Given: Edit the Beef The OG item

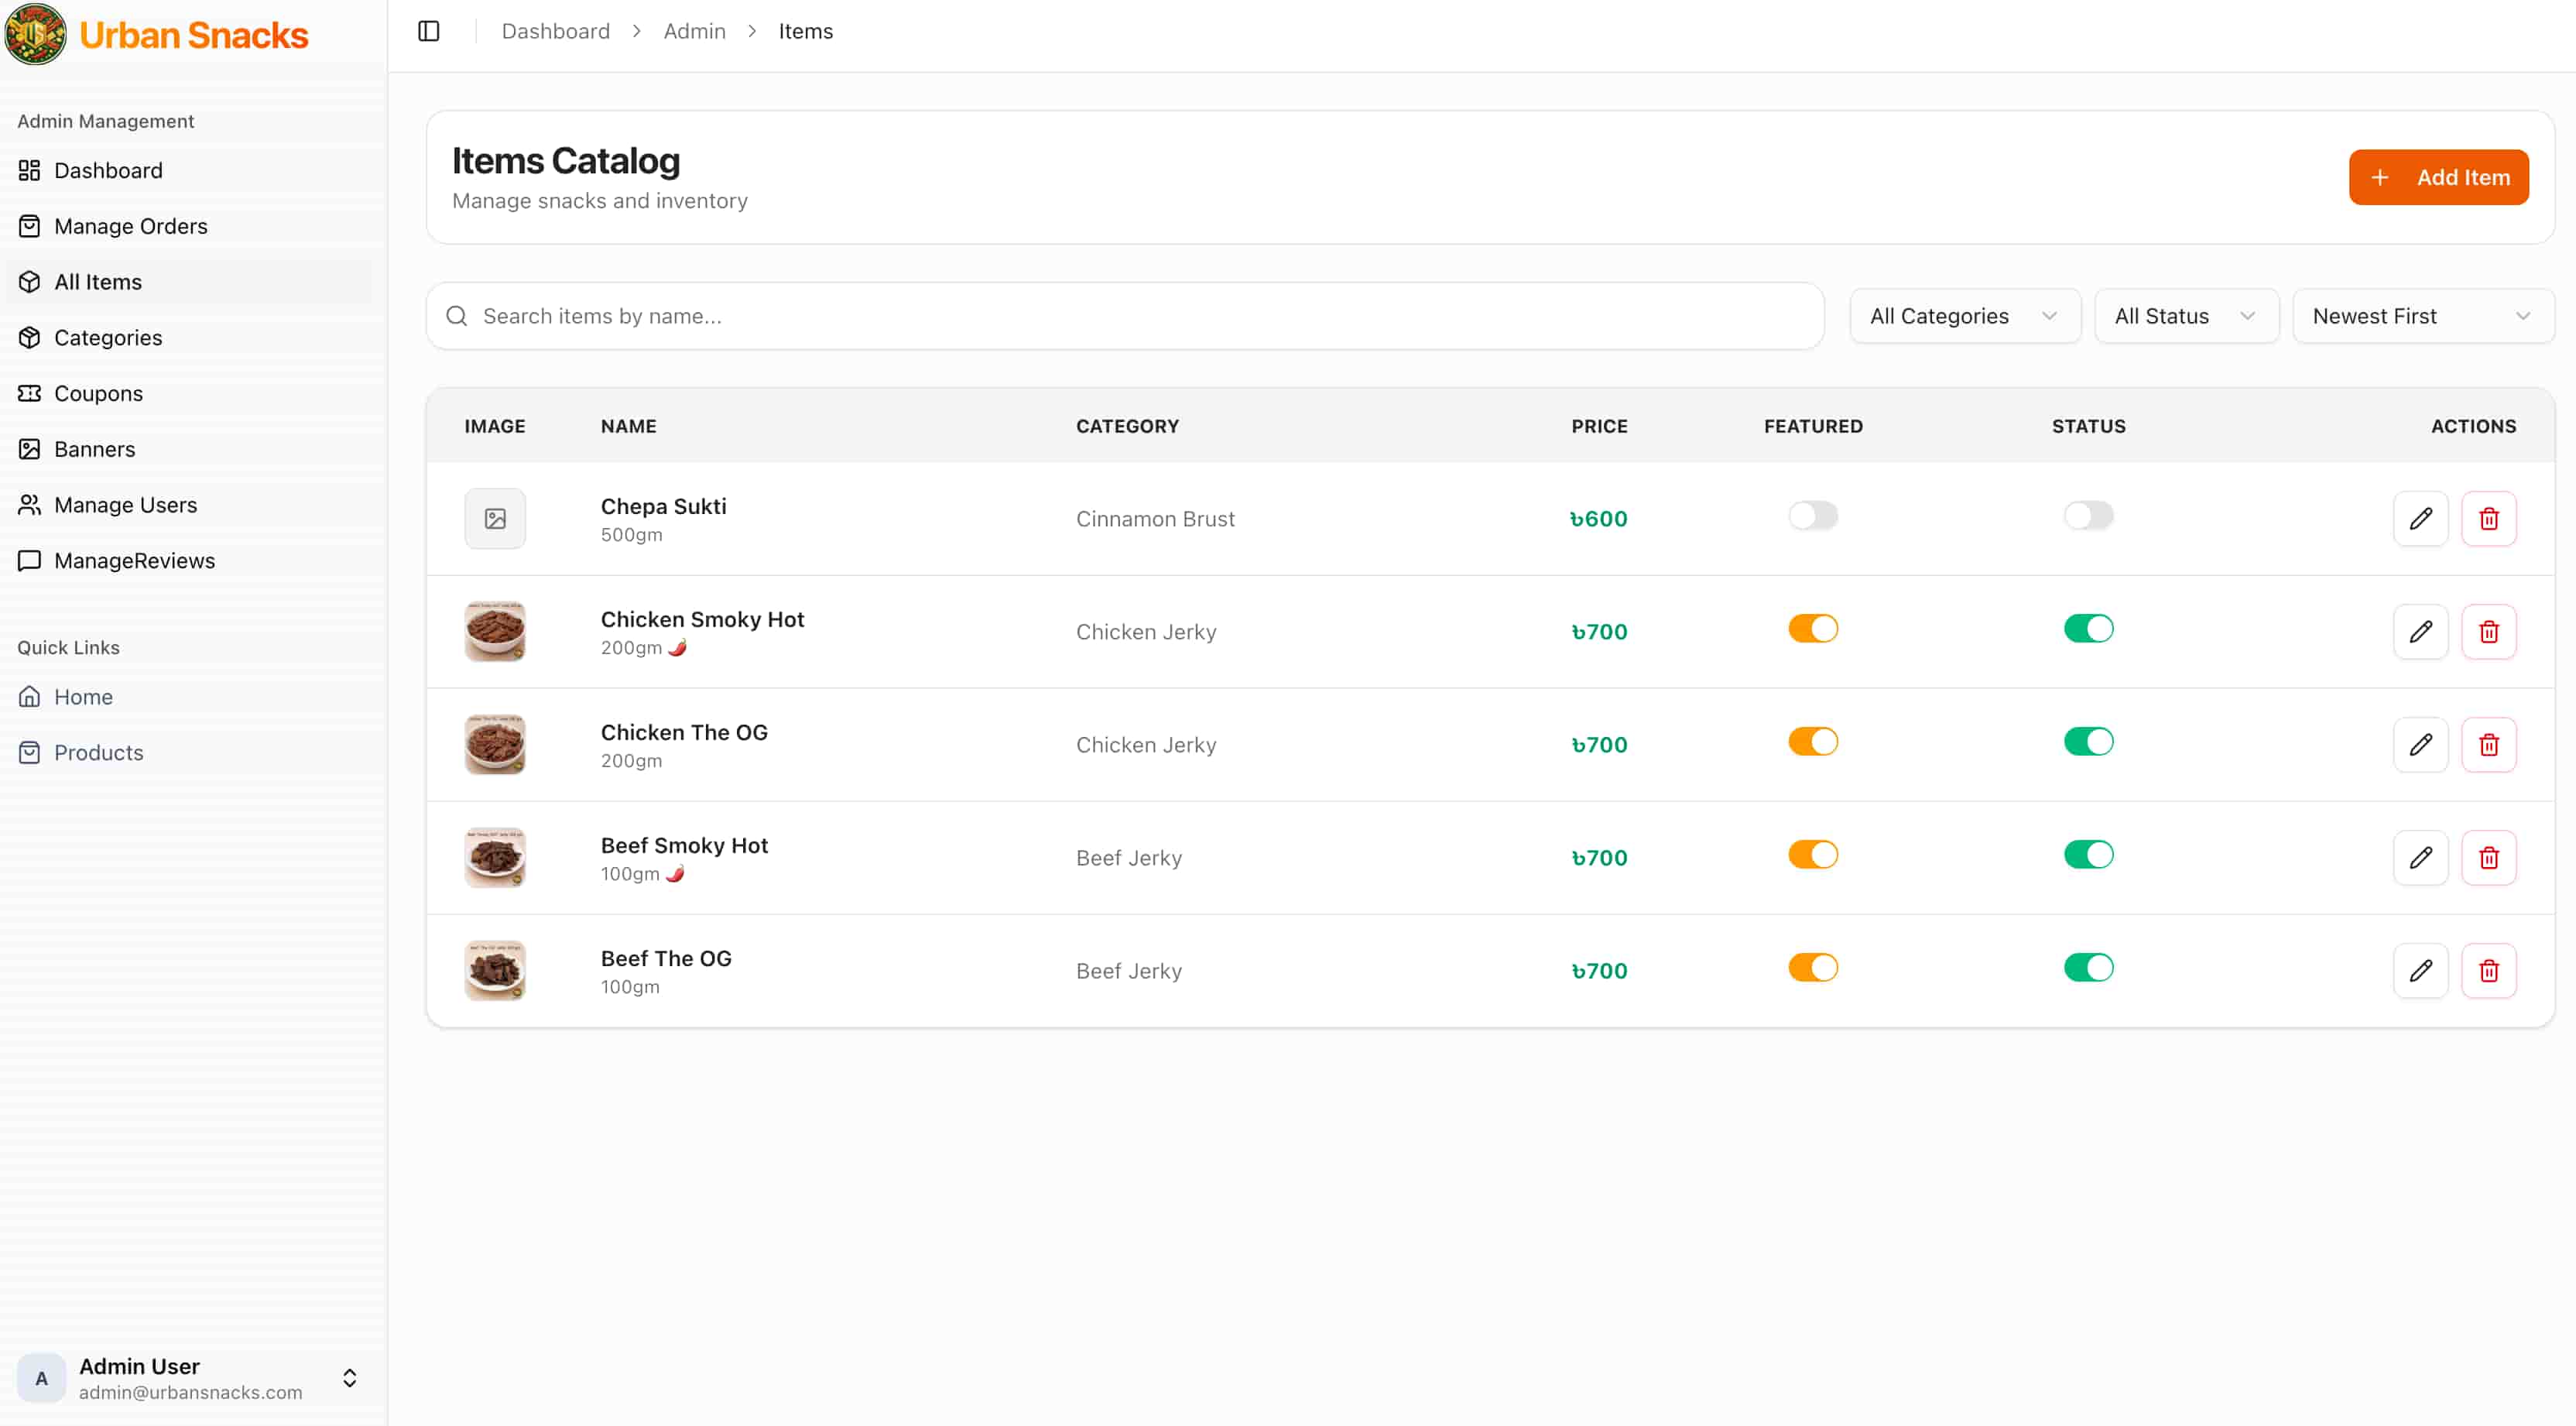Looking at the screenshot, I should coord(2420,970).
